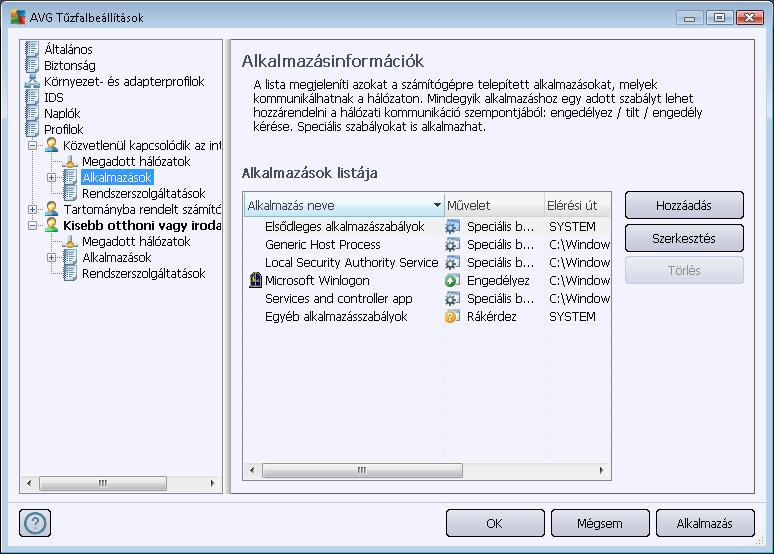This screenshot has width=774, height=554.
Task: Click the AVG logo in the title bar
Action: tap(18, 17)
